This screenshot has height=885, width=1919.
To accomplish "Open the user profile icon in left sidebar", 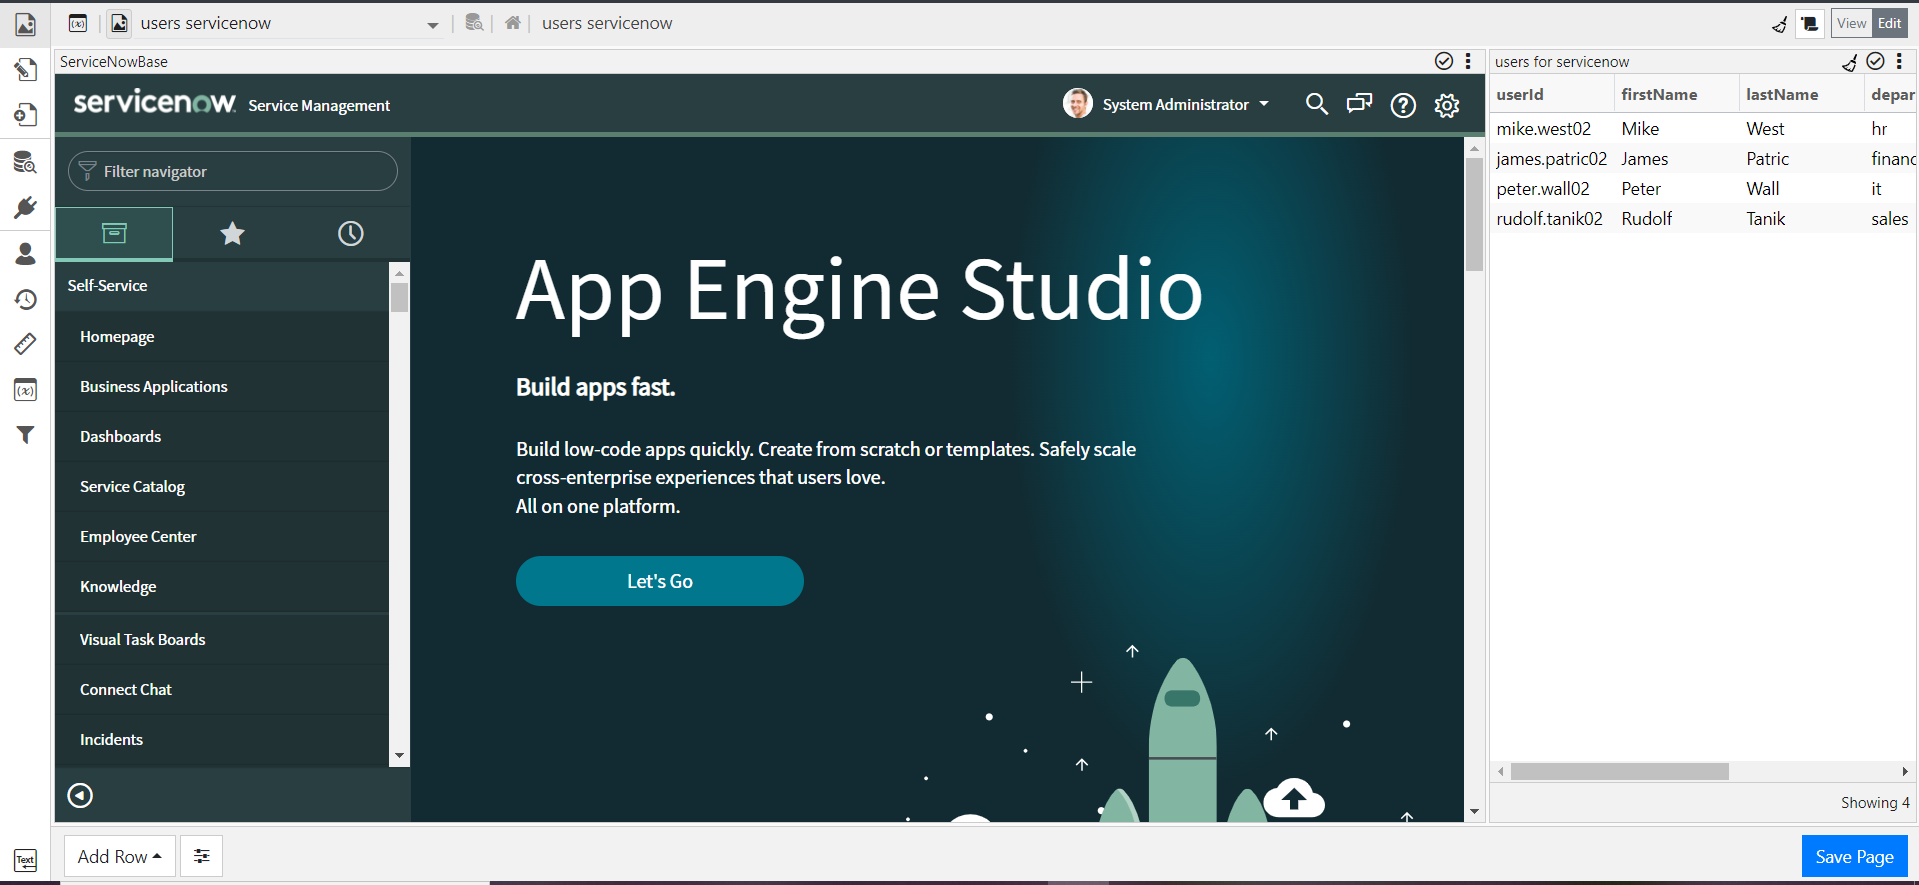I will tap(25, 254).
